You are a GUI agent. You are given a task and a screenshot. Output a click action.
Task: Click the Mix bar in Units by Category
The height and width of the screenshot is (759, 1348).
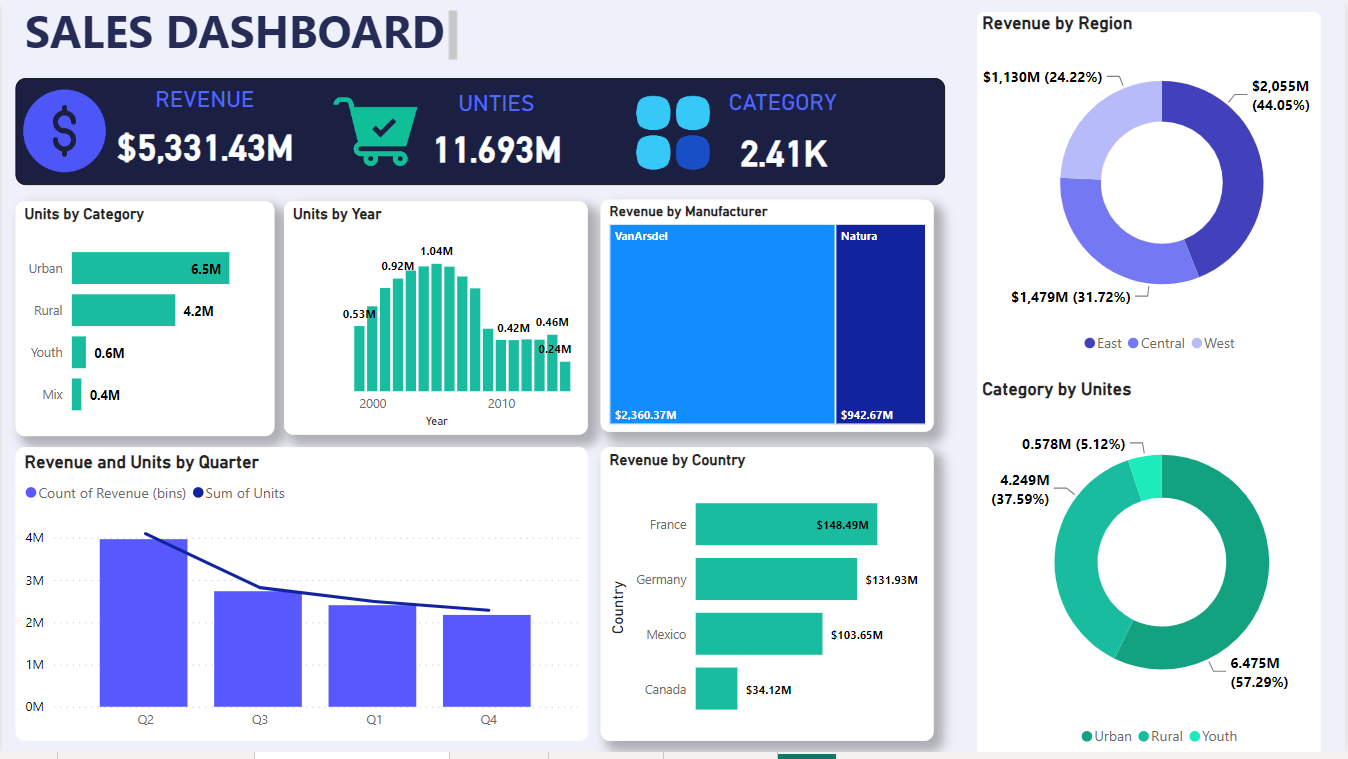coord(78,395)
